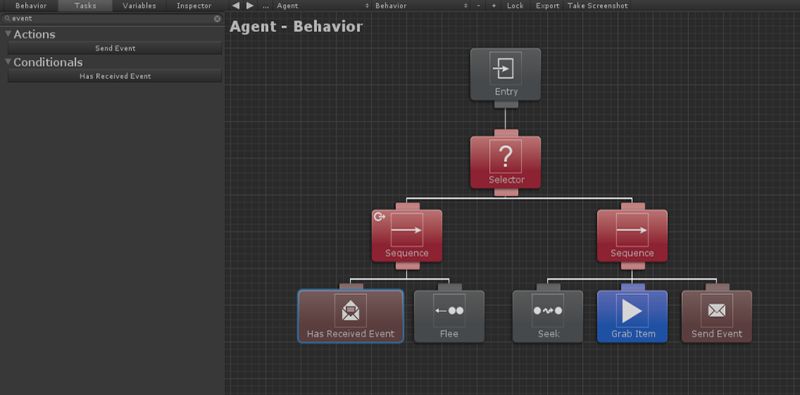Click Take Screenshot button

point(597,6)
